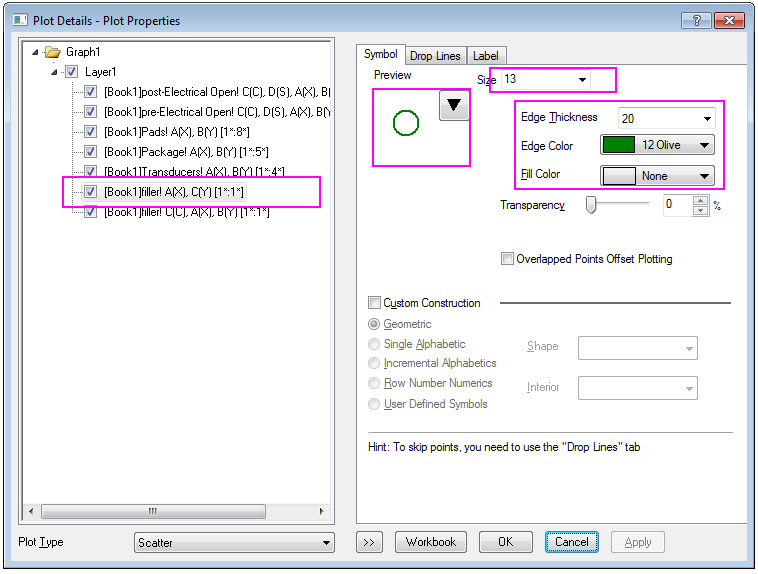
Task: Click the Workbook button
Action: (431, 542)
